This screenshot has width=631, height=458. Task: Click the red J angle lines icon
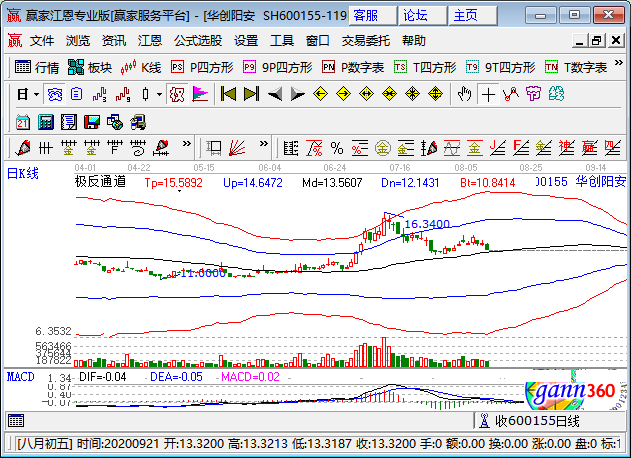coord(498,148)
